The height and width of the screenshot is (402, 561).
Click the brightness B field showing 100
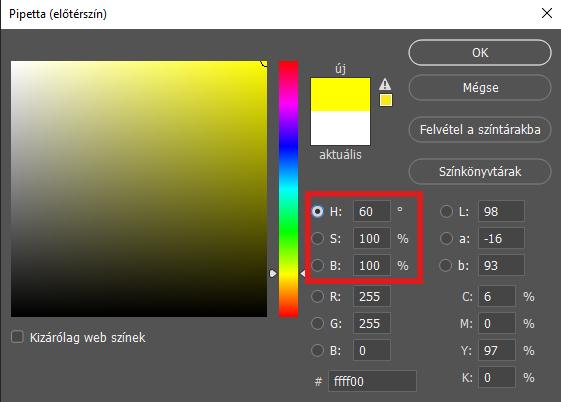pyautogui.click(x=372, y=265)
